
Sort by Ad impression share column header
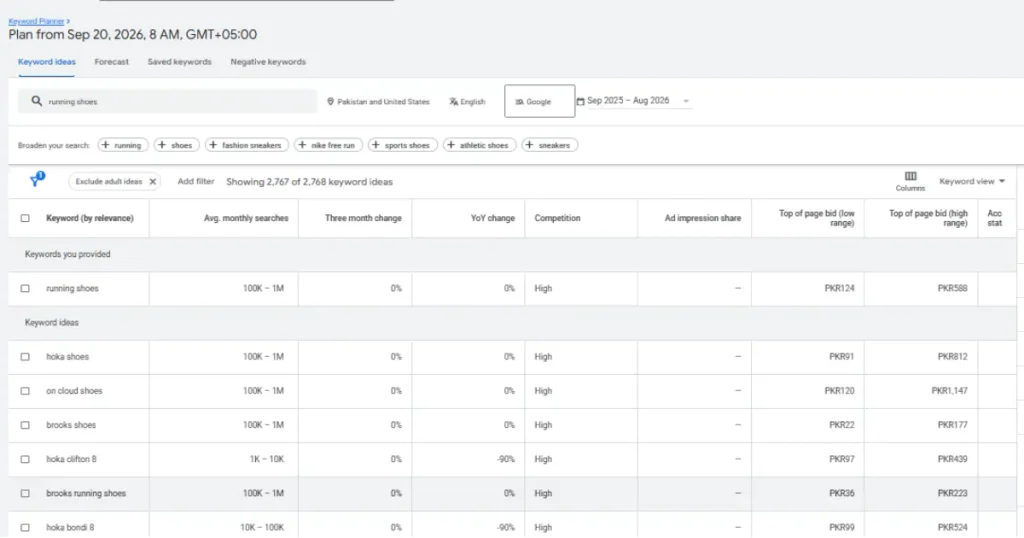703,218
